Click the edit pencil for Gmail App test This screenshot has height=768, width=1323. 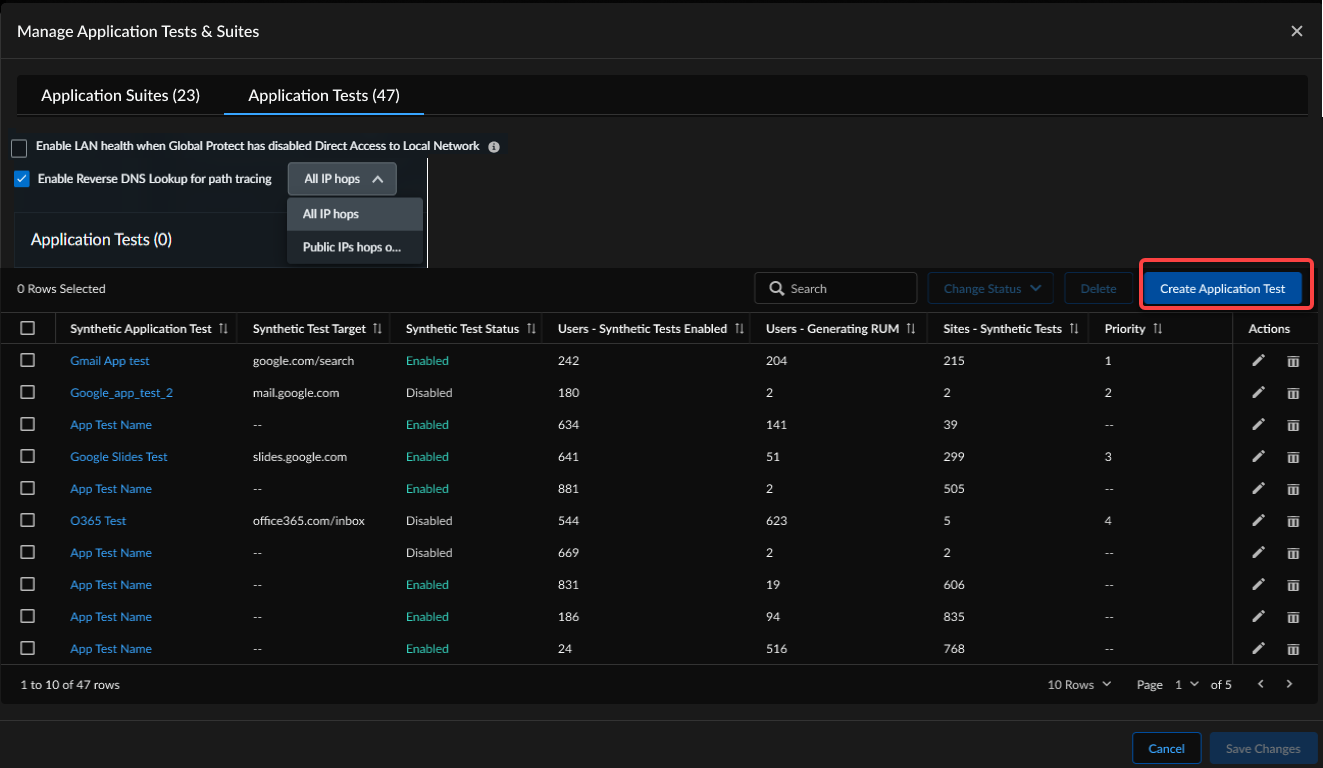point(1258,360)
